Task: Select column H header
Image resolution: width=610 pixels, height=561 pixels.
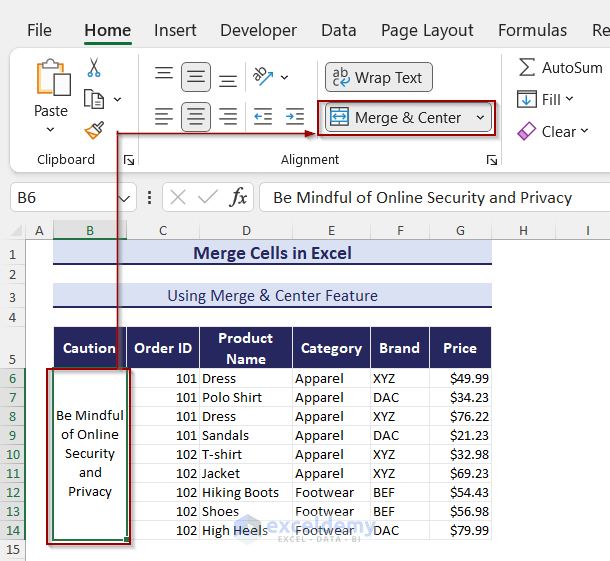Action: 523,230
